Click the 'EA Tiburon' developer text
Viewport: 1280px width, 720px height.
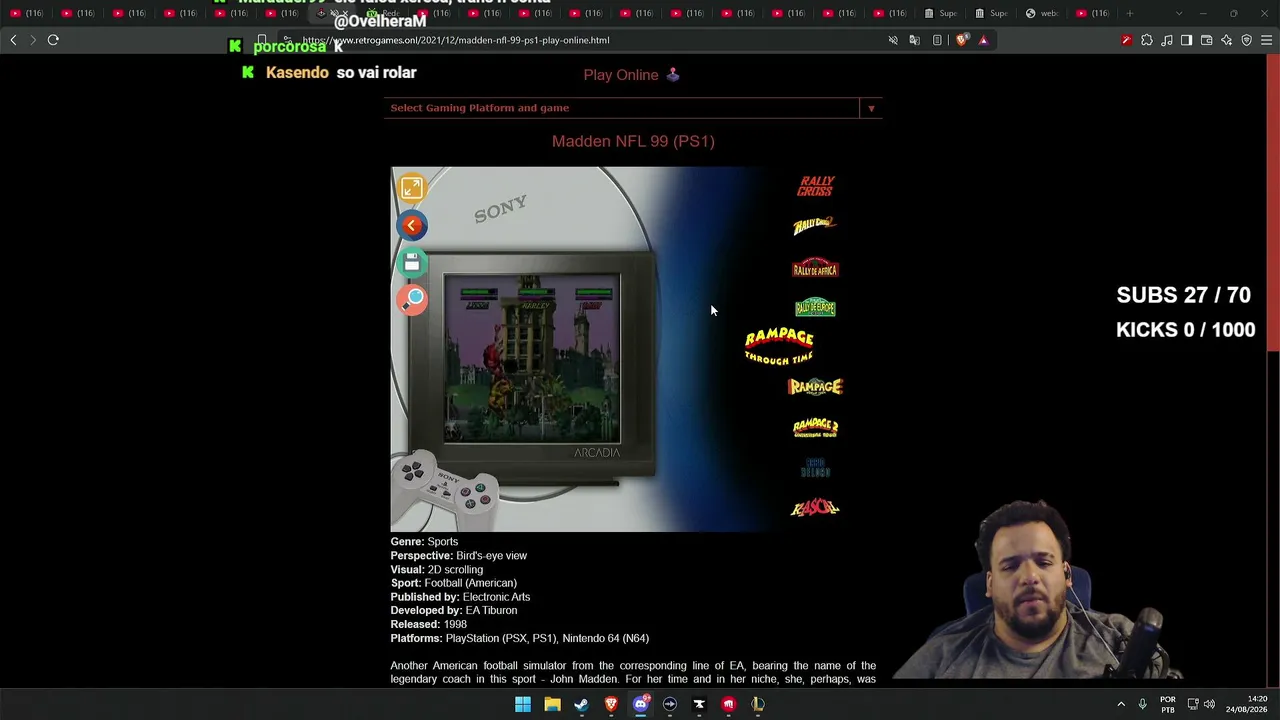pyautogui.click(x=491, y=610)
